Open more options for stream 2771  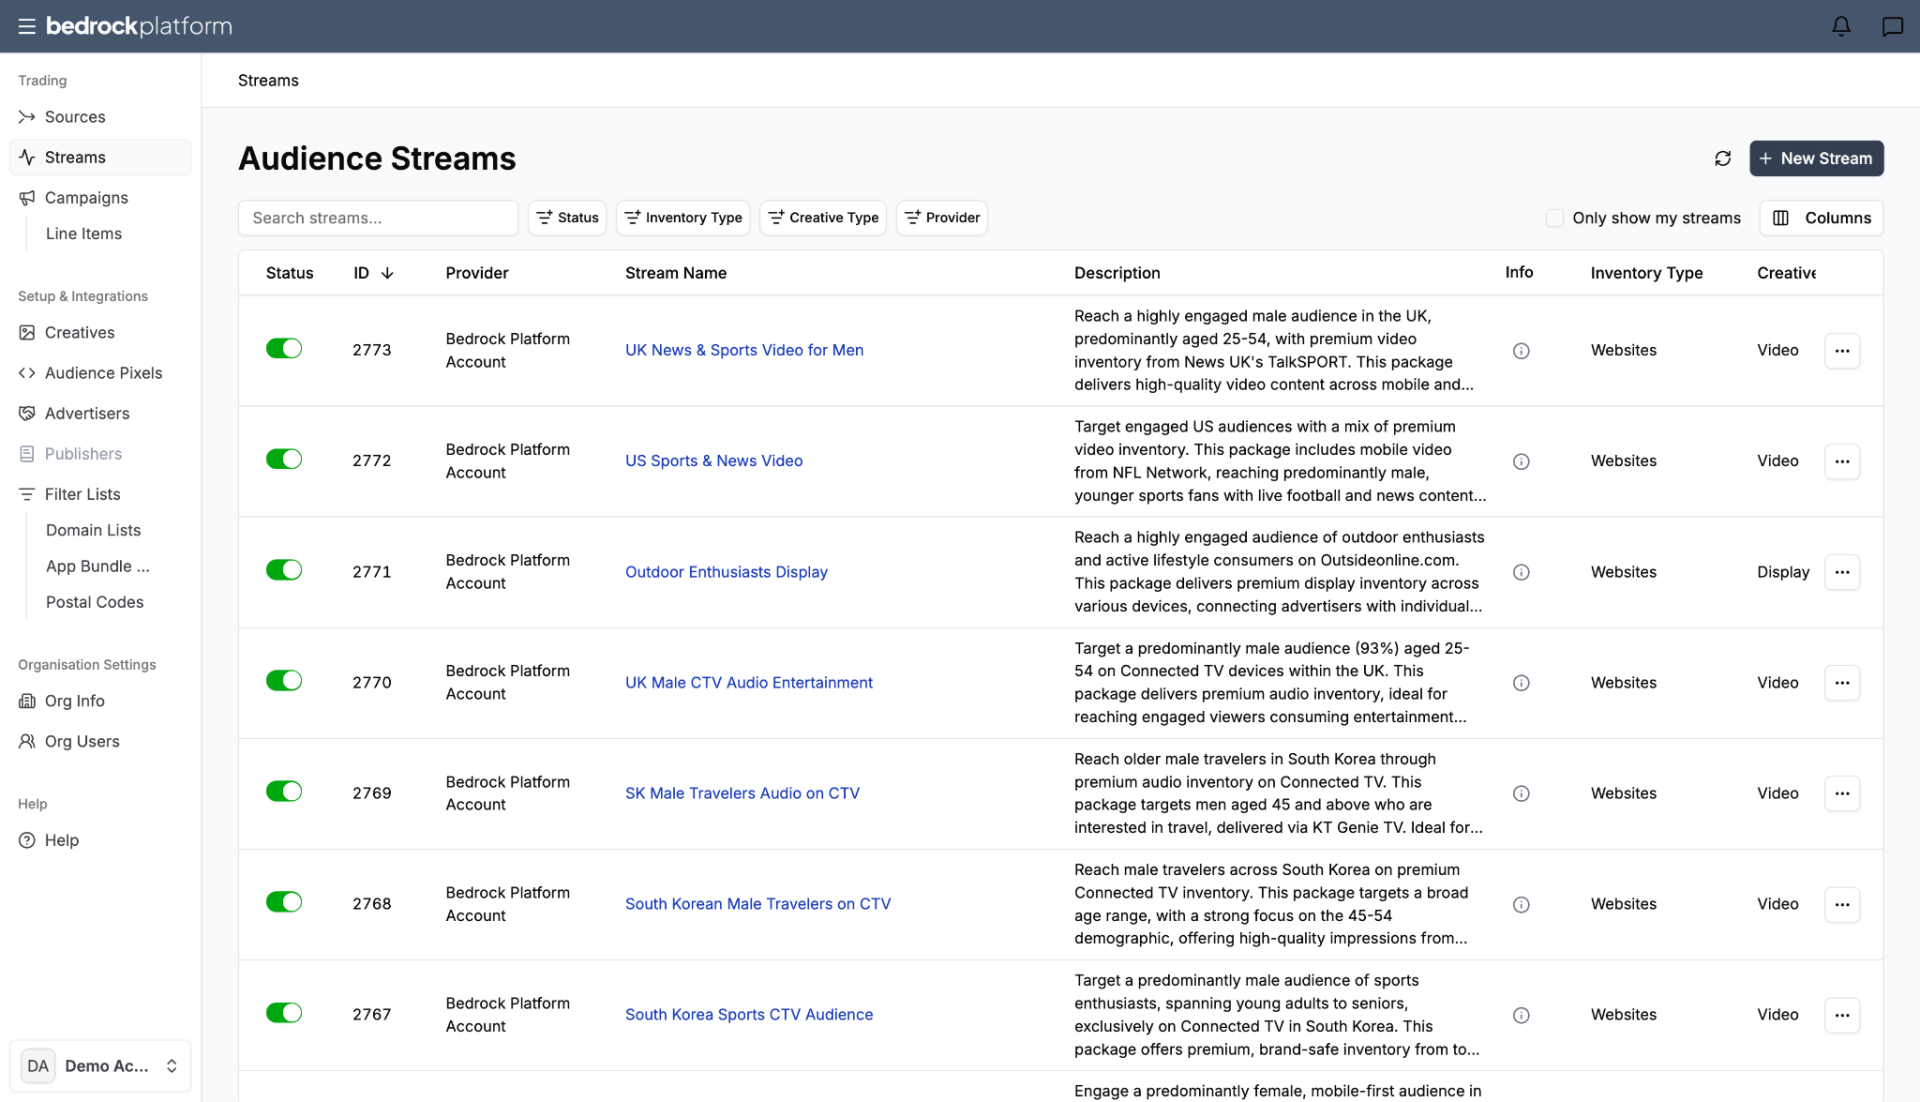click(1842, 572)
